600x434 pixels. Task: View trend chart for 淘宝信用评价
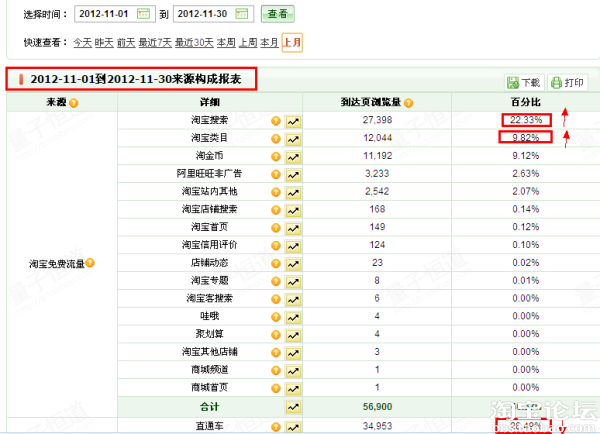(293, 246)
